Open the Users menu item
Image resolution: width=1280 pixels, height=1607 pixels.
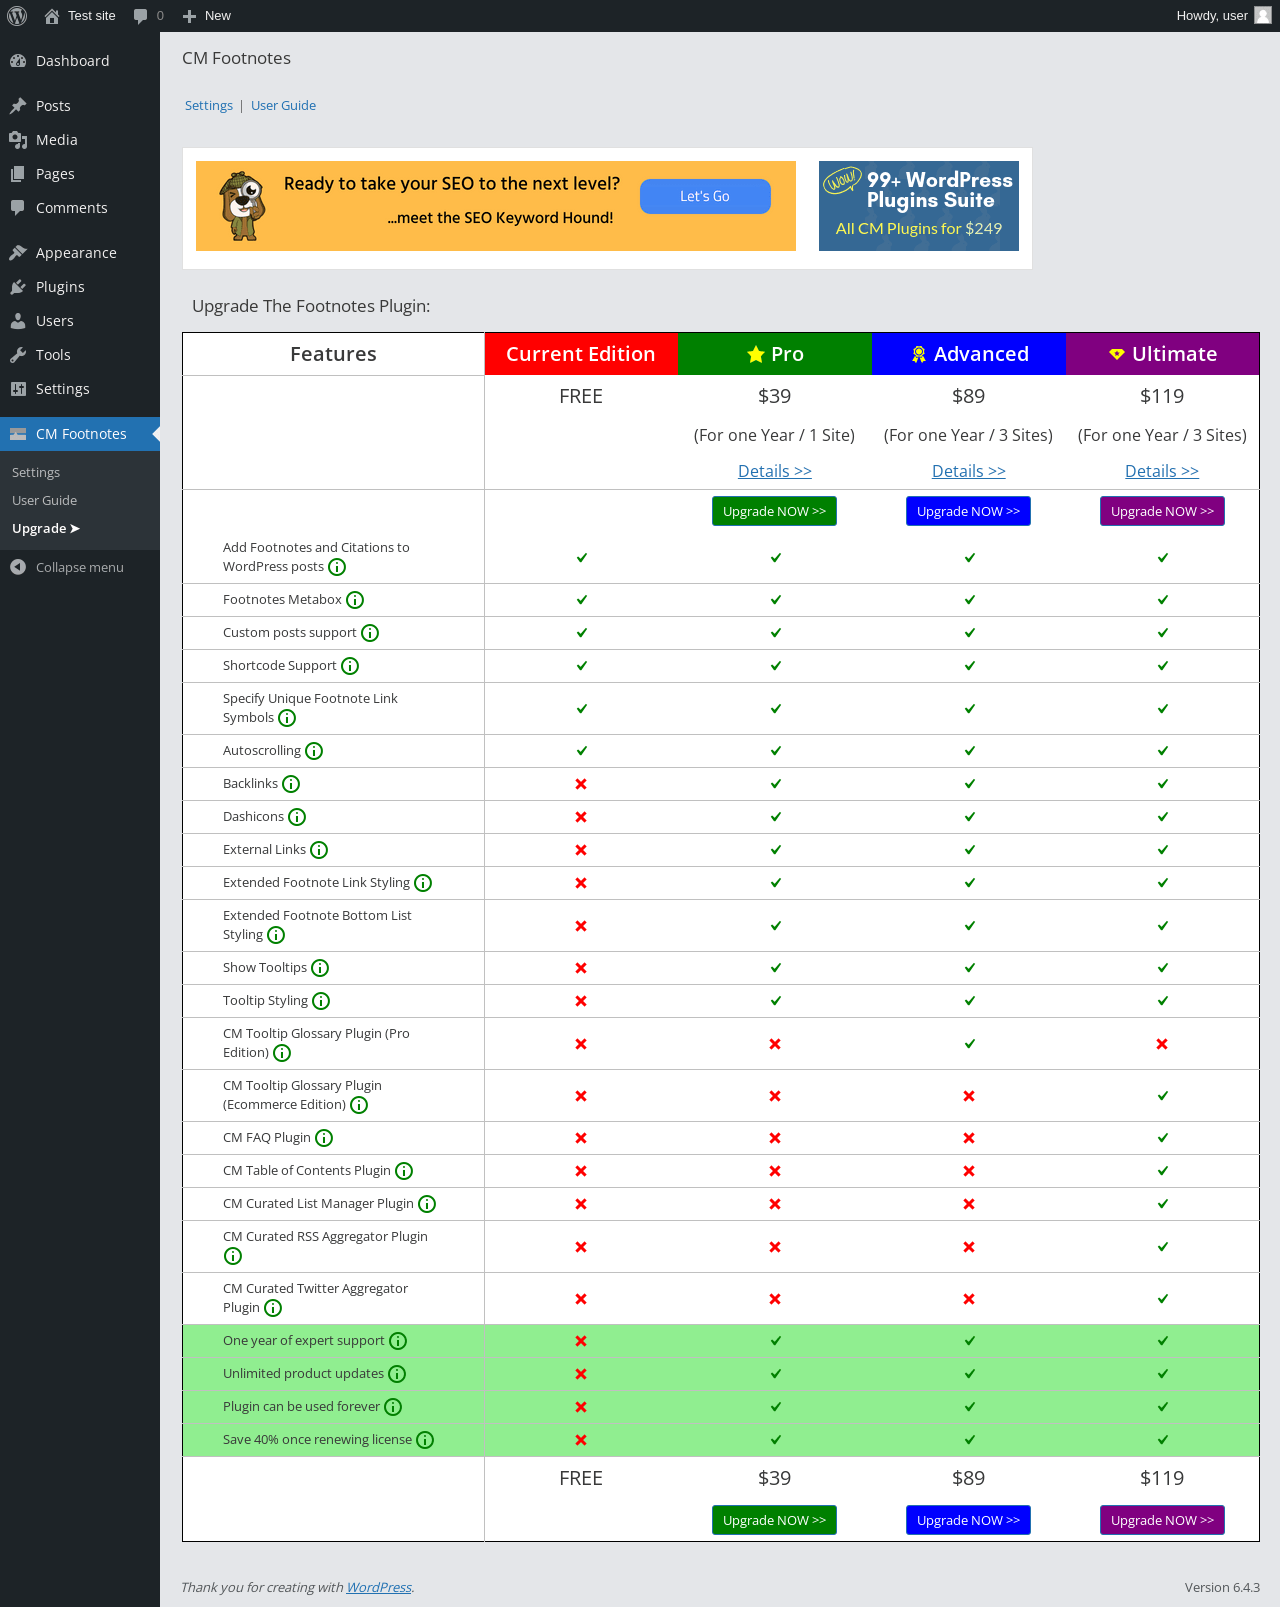coord(80,321)
